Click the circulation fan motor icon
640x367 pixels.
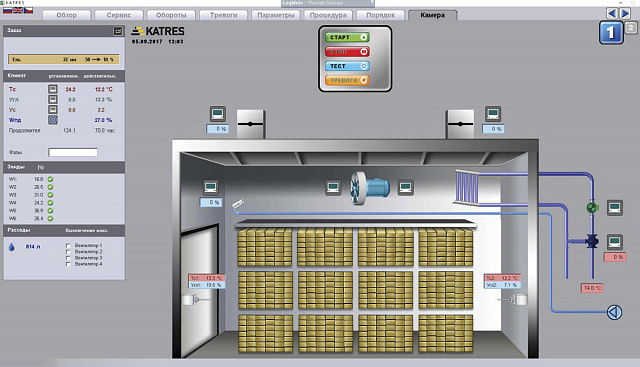pyautogui.click(x=370, y=188)
